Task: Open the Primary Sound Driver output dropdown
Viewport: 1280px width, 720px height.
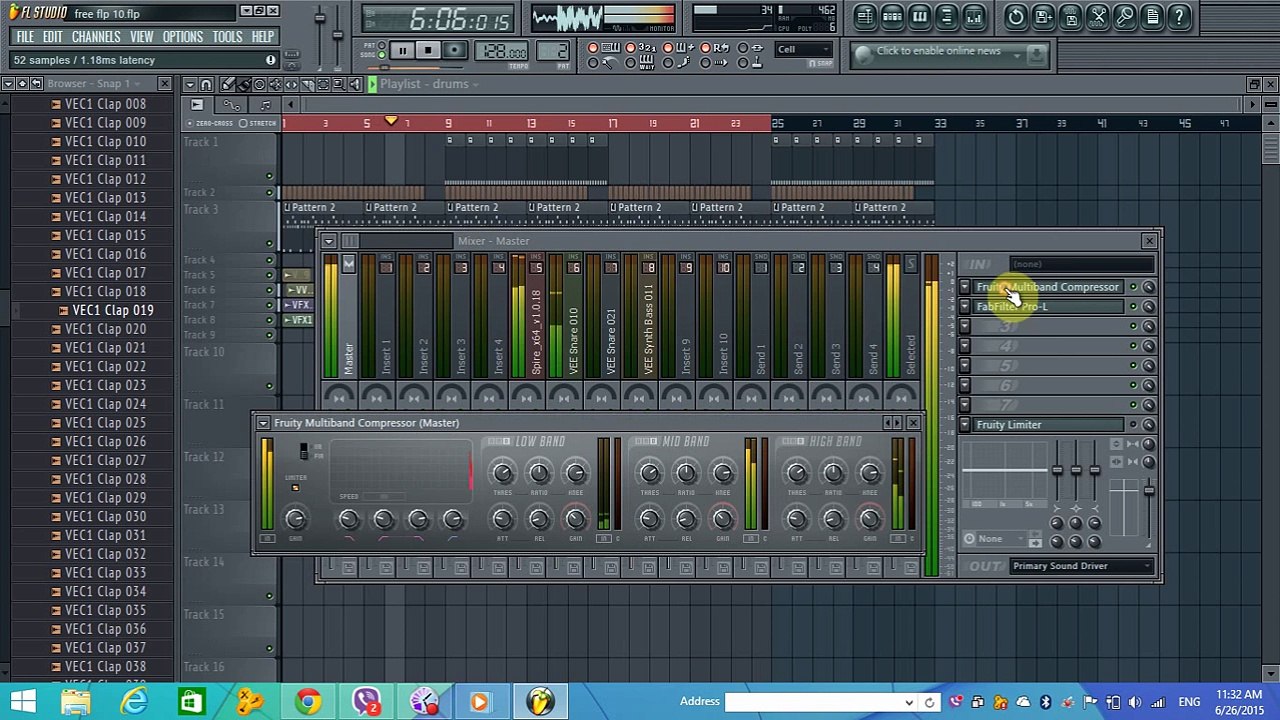Action: pos(1081,566)
